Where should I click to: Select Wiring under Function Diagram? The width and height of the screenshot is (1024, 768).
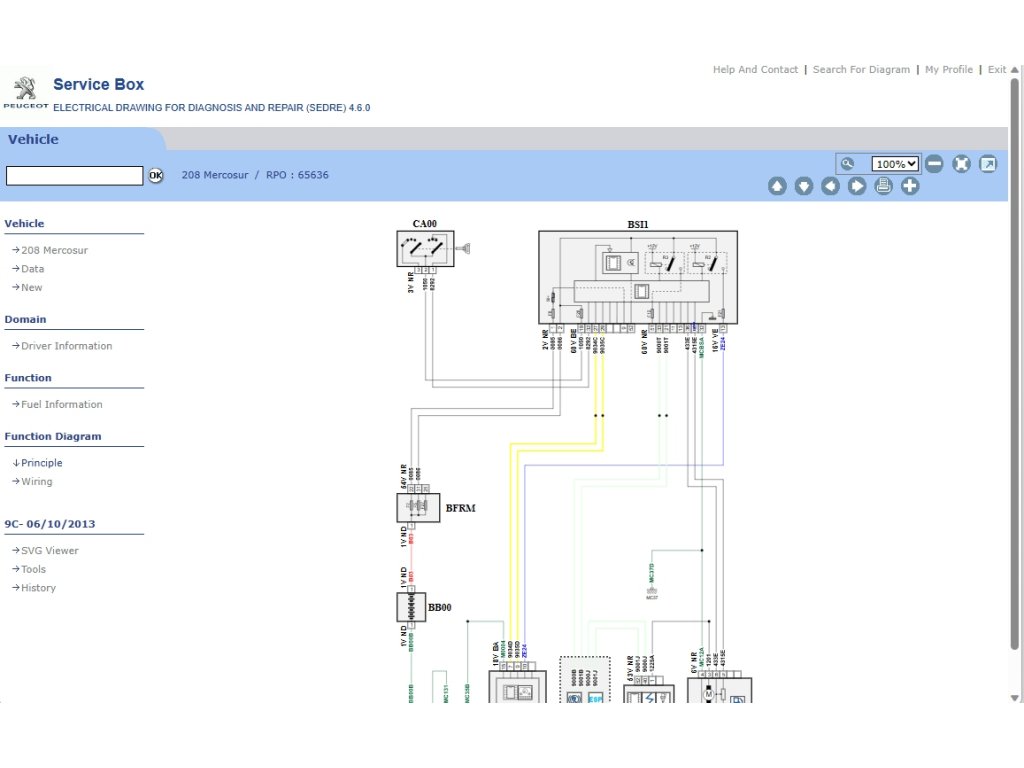tap(36, 482)
